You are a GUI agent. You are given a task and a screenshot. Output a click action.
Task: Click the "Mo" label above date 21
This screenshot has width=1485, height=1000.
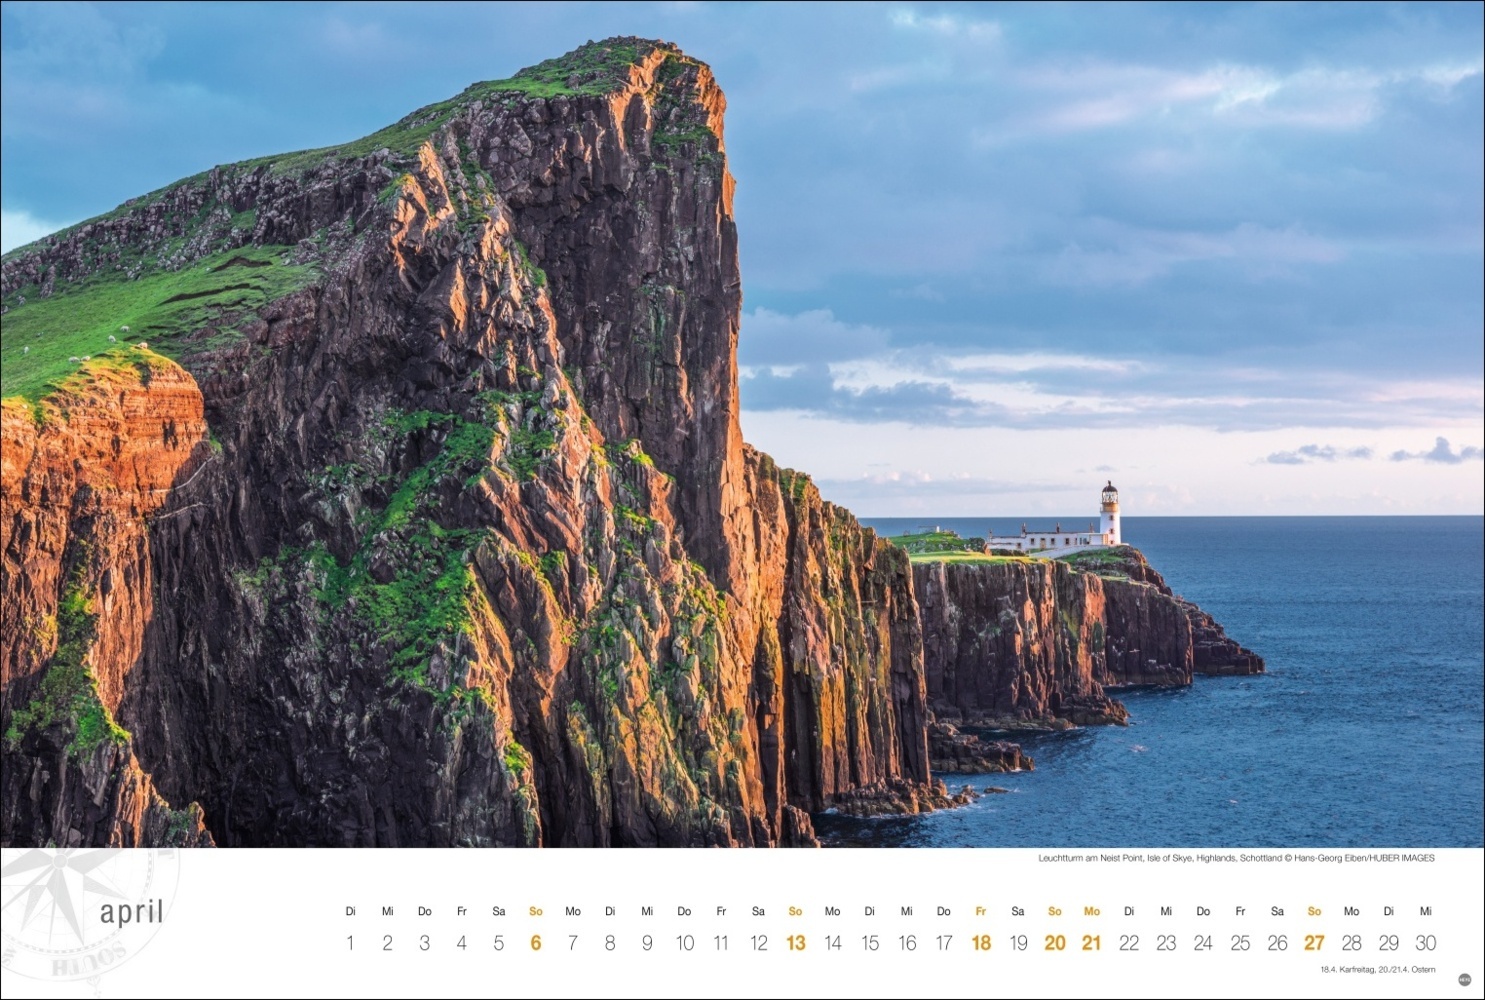pos(1091,911)
